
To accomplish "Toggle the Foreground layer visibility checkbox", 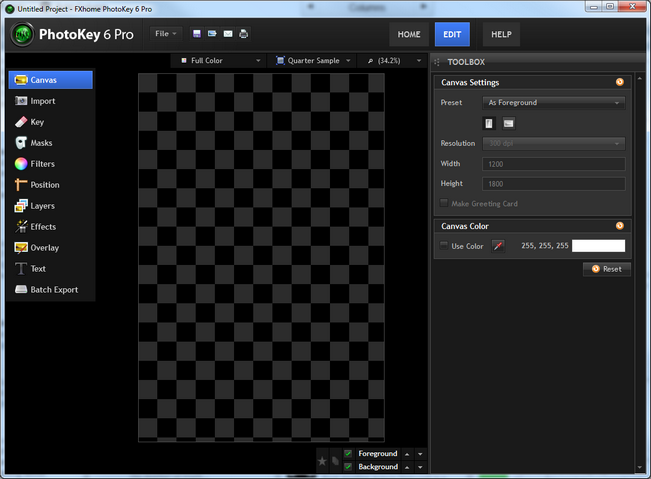I will pyautogui.click(x=348, y=454).
